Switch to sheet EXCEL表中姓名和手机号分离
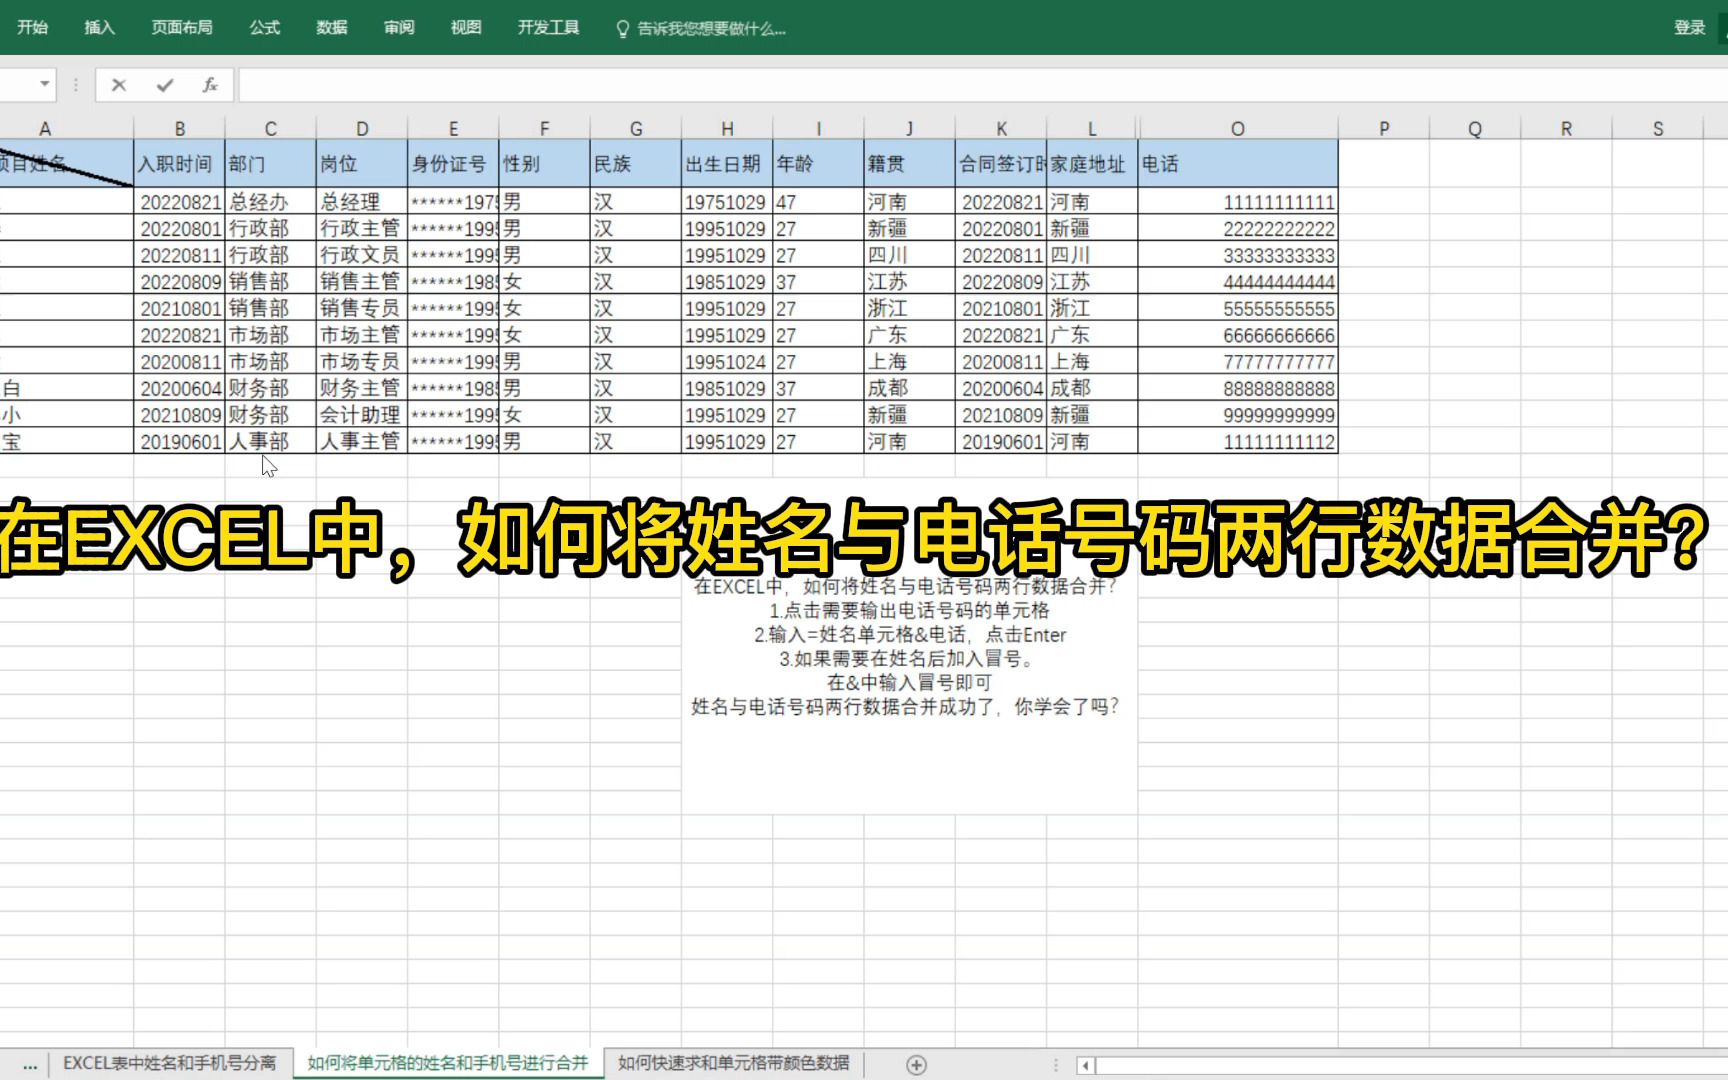The height and width of the screenshot is (1080, 1728). pyautogui.click(x=170, y=1063)
